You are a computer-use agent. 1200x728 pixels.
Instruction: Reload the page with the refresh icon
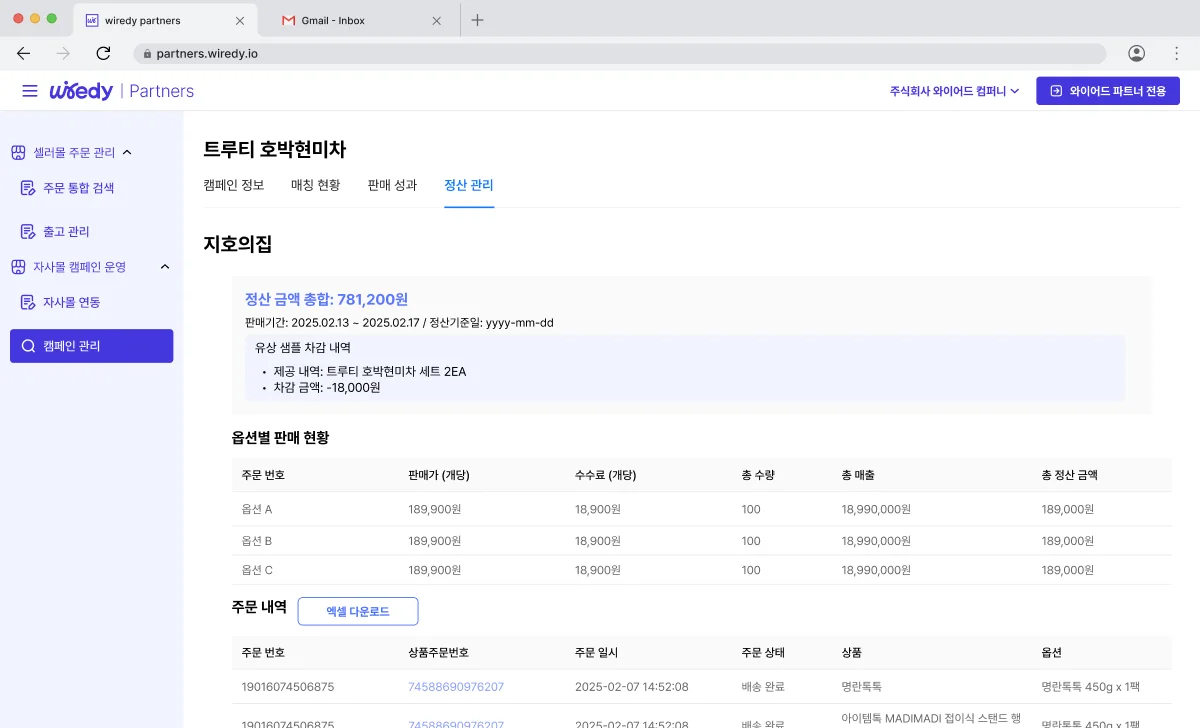[x=103, y=54]
